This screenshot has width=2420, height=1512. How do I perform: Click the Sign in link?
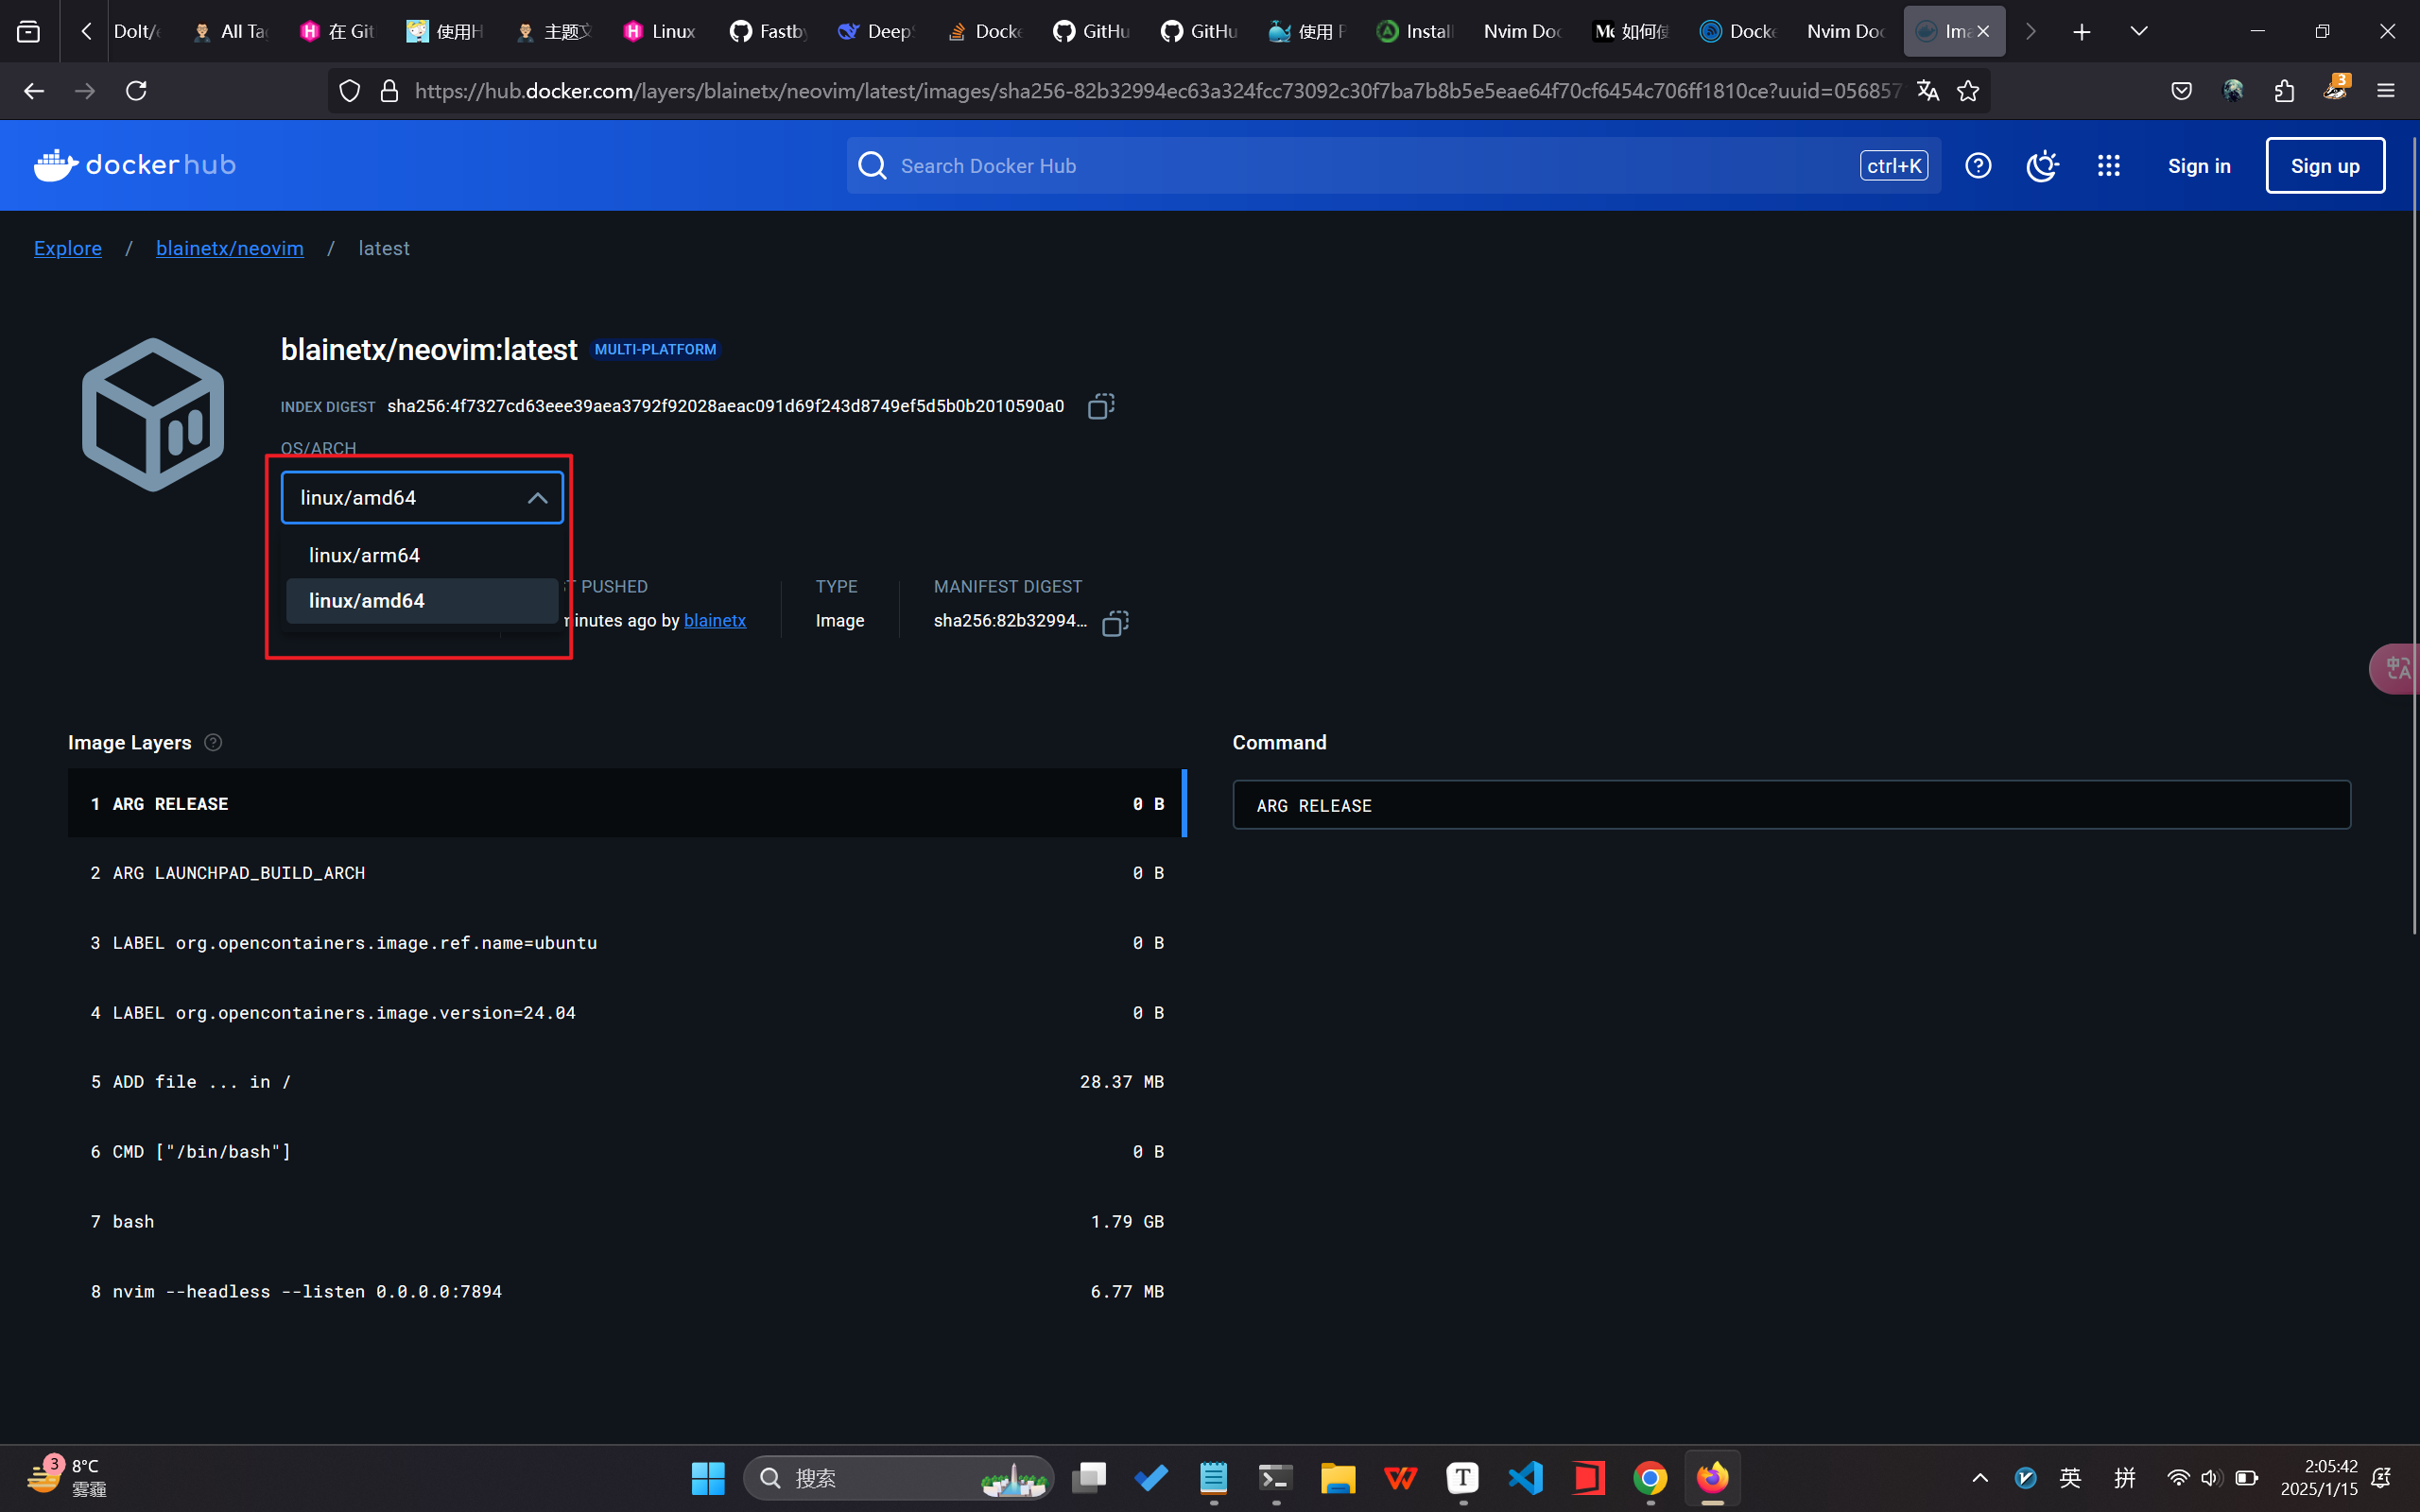2198,166
